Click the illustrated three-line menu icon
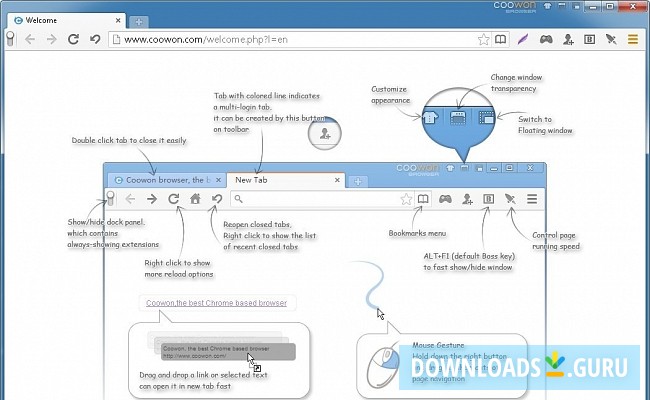This screenshot has width=650, height=400. pyautogui.click(x=532, y=199)
